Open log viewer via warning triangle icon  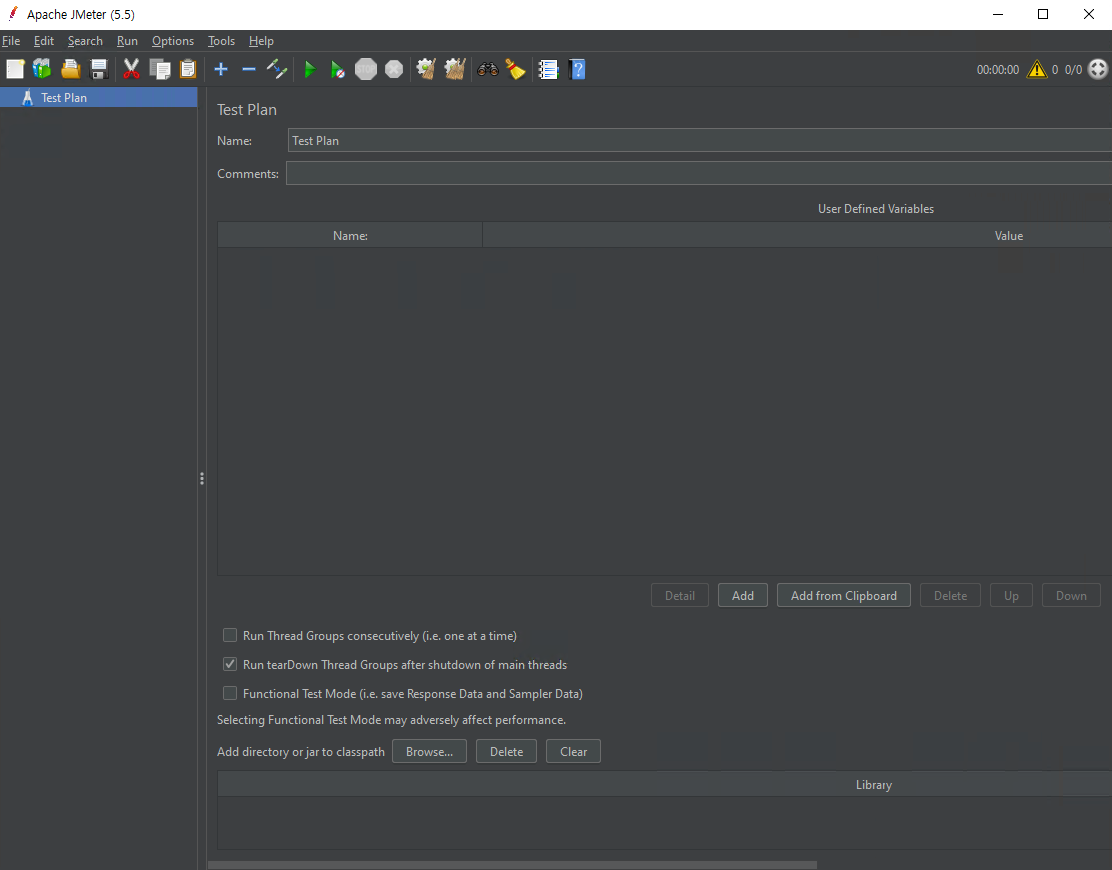pyautogui.click(x=1037, y=69)
